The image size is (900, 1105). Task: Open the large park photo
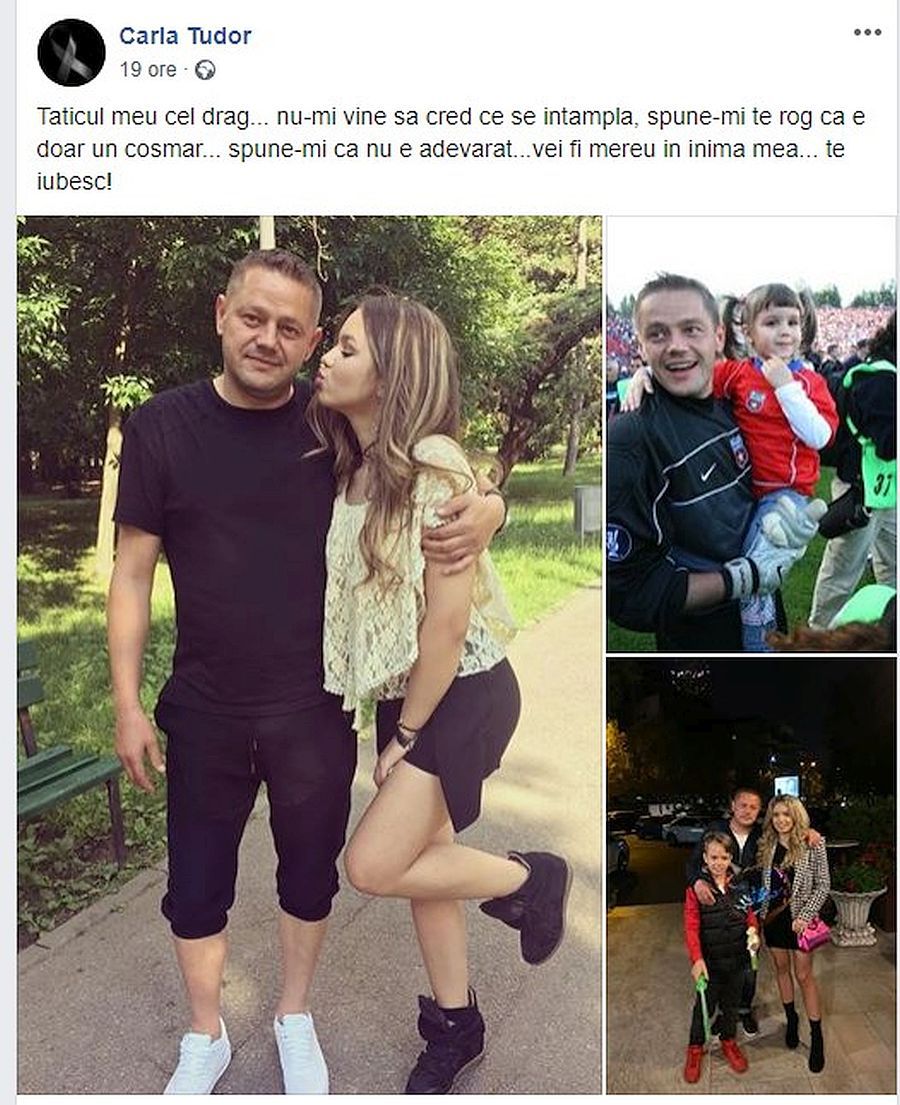(x=309, y=655)
